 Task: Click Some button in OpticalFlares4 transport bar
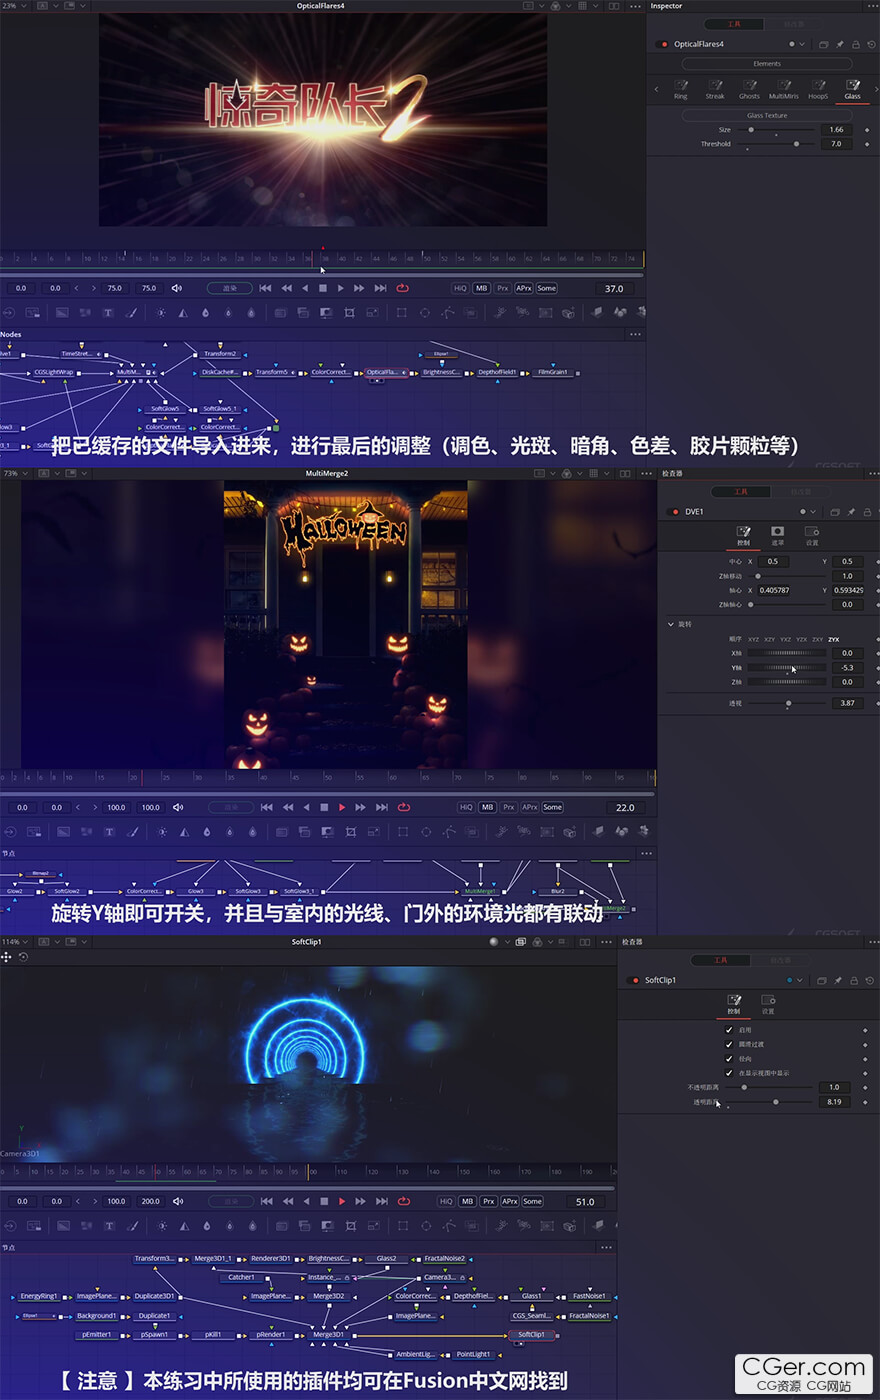(x=546, y=288)
